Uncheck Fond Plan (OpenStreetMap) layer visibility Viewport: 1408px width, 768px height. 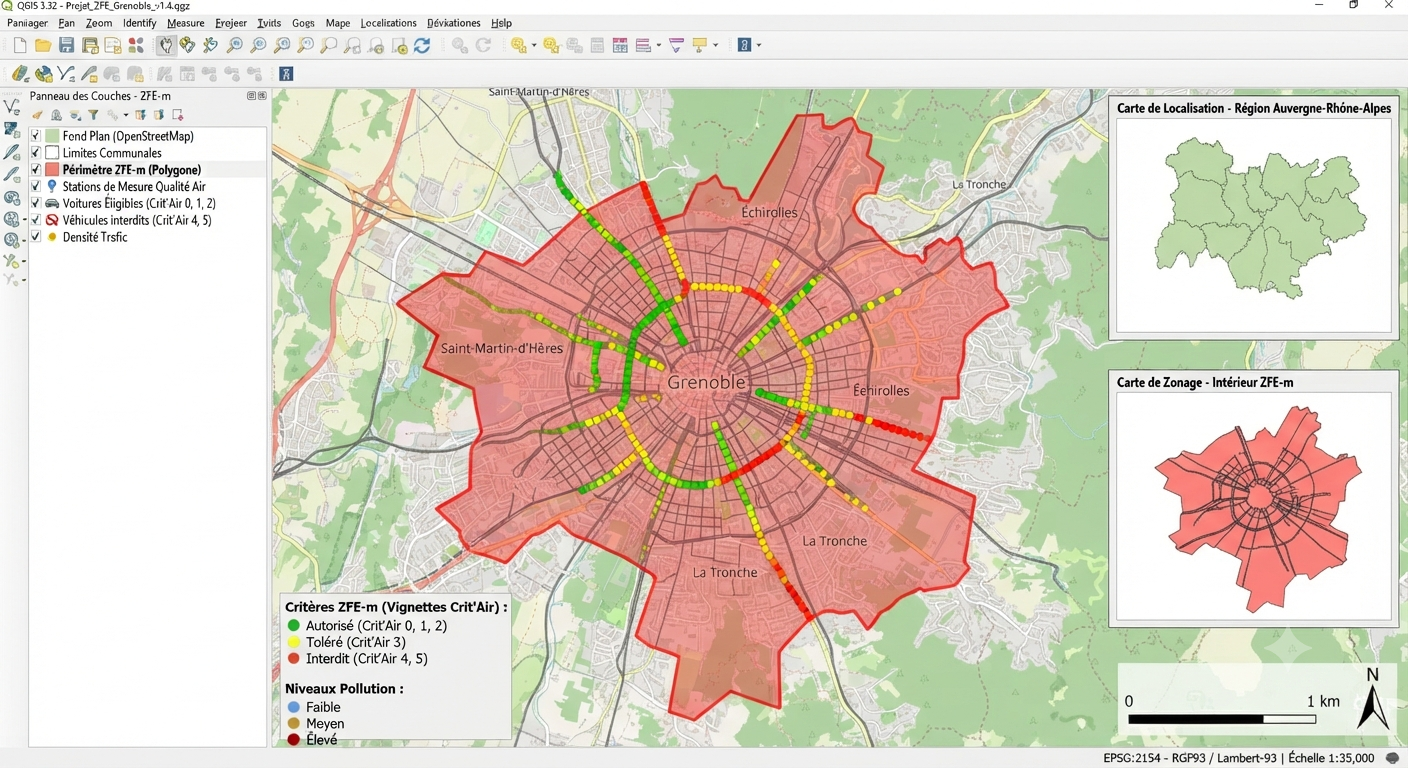[36, 136]
